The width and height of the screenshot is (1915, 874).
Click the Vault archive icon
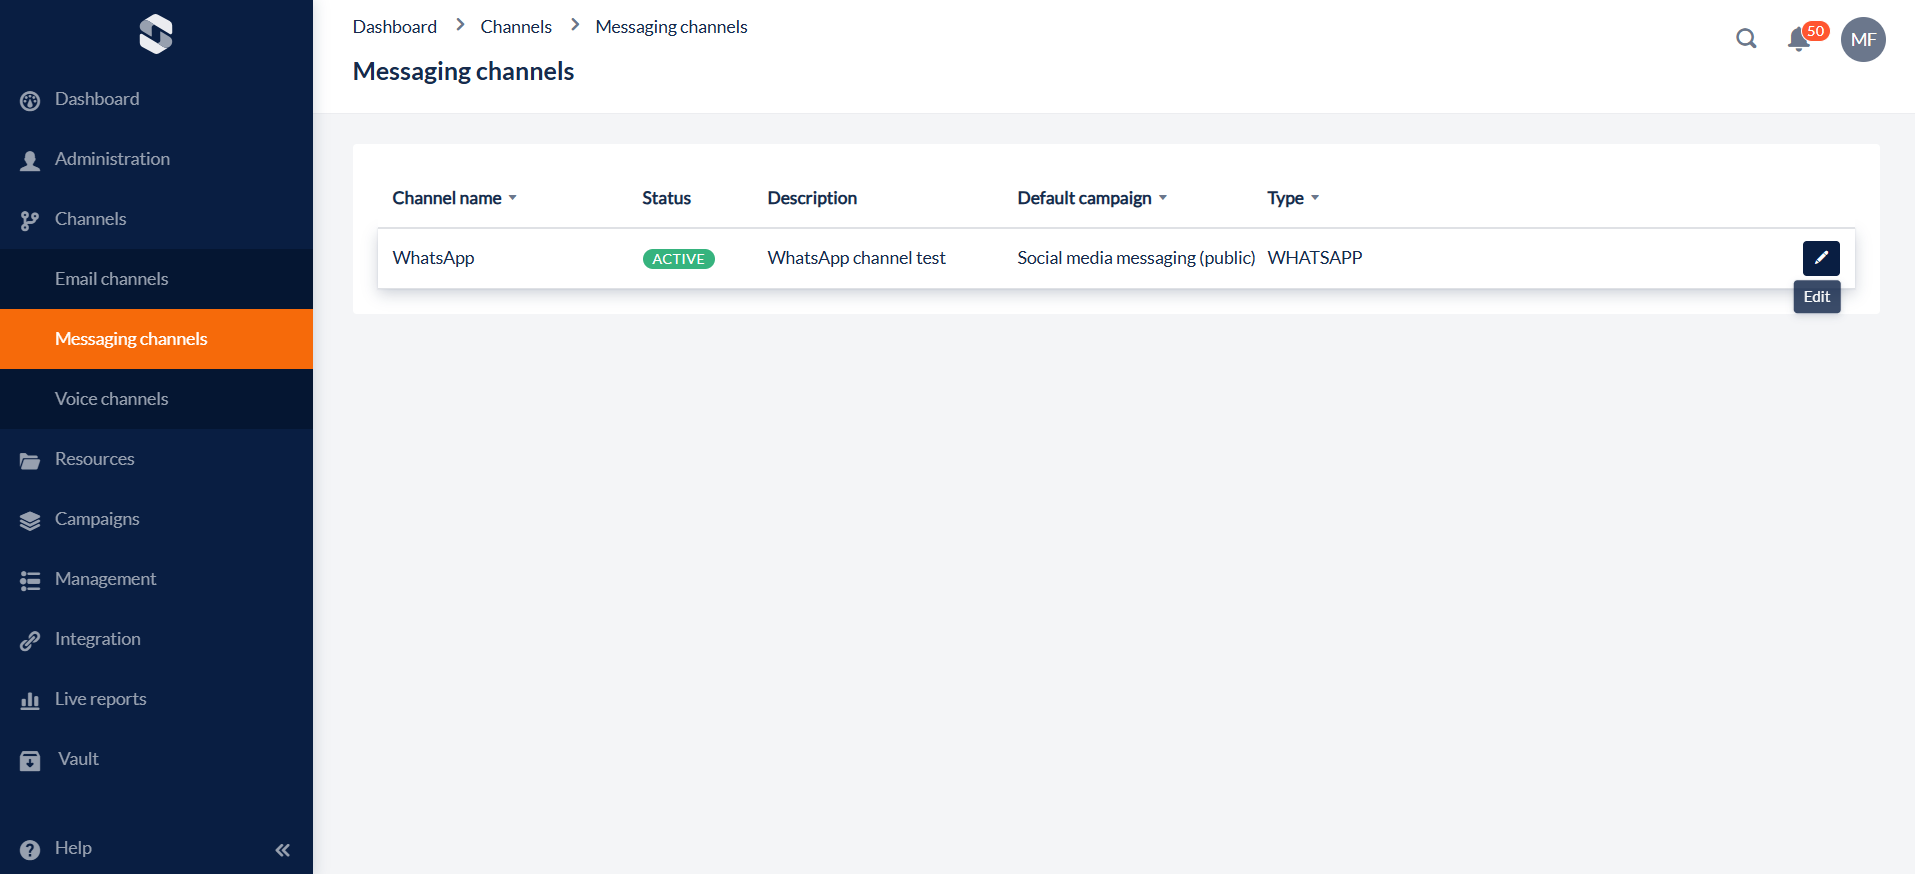[30, 761]
